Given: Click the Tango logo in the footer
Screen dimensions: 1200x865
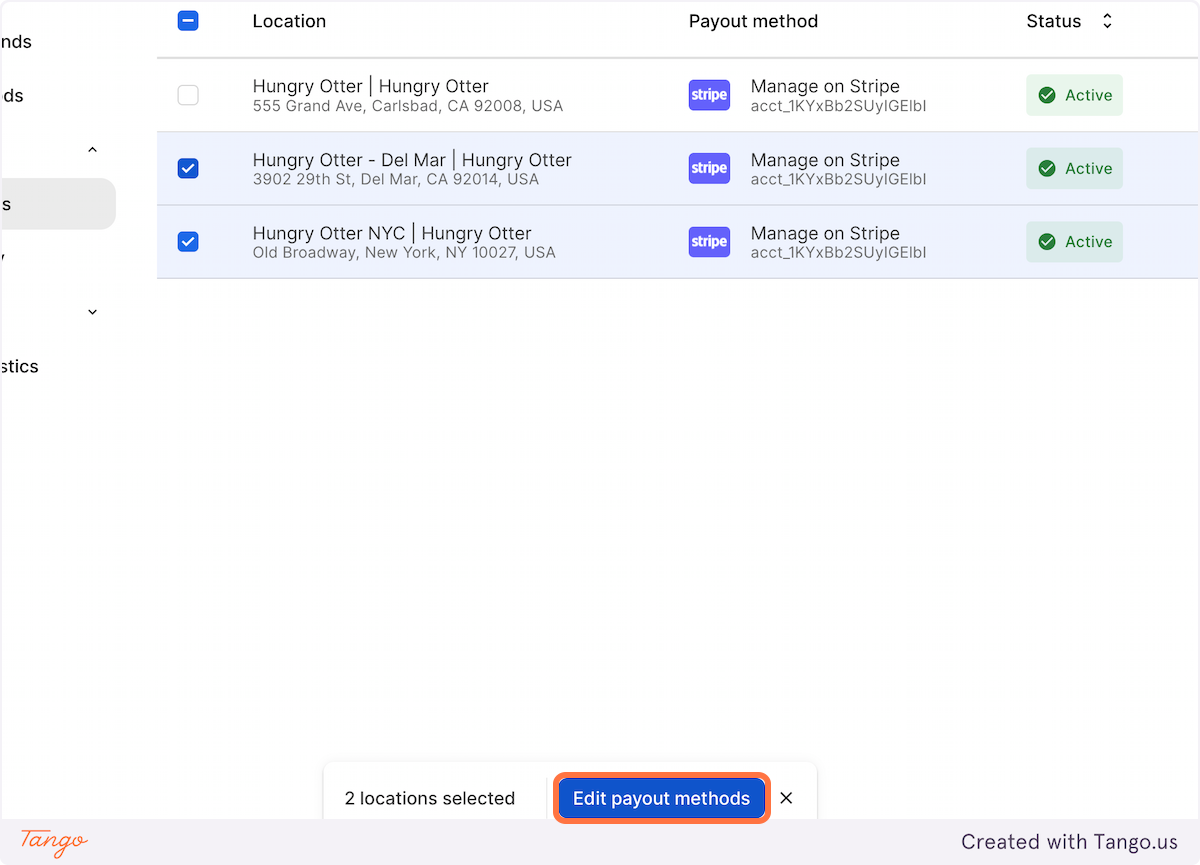Looking at the screenshot, I should point(52,843).
